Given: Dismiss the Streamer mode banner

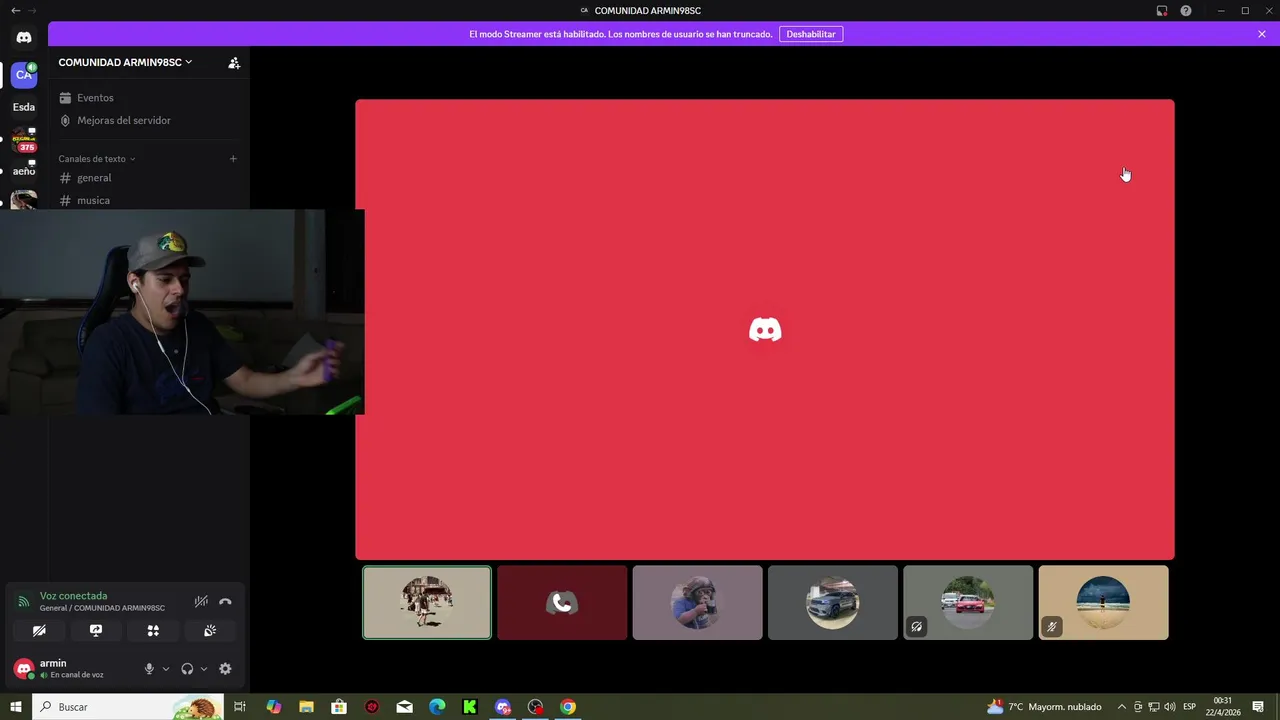Looking at the screenshot, I should tap(1262, 34).
